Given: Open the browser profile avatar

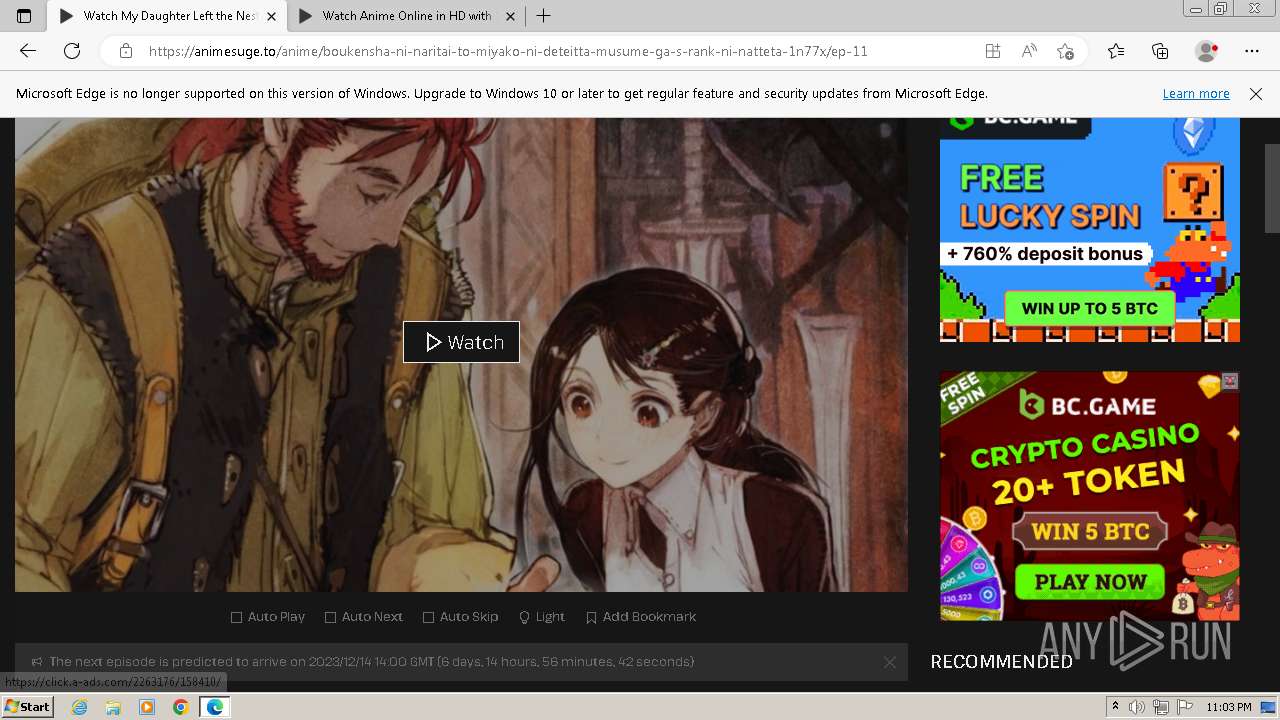Looking at the screenshot, I should [1206, 51].
